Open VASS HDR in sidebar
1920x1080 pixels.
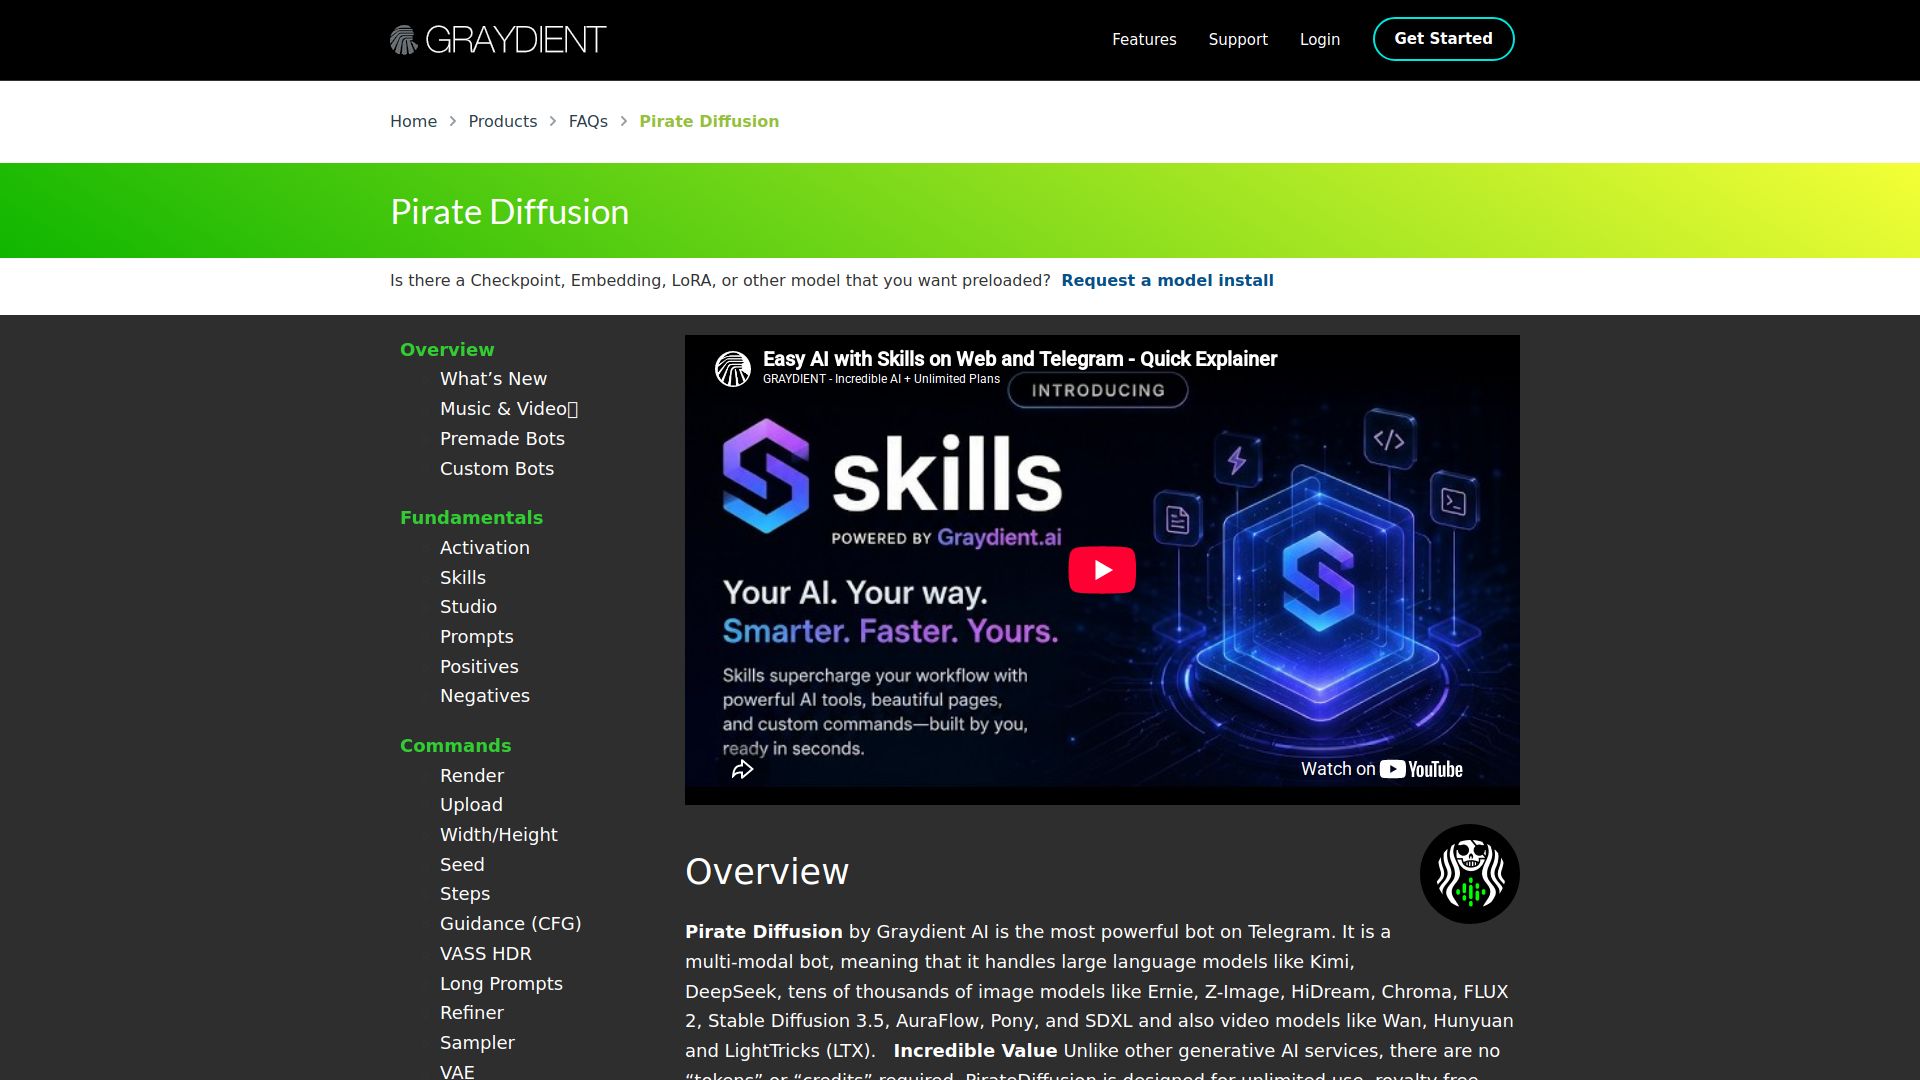486,954
